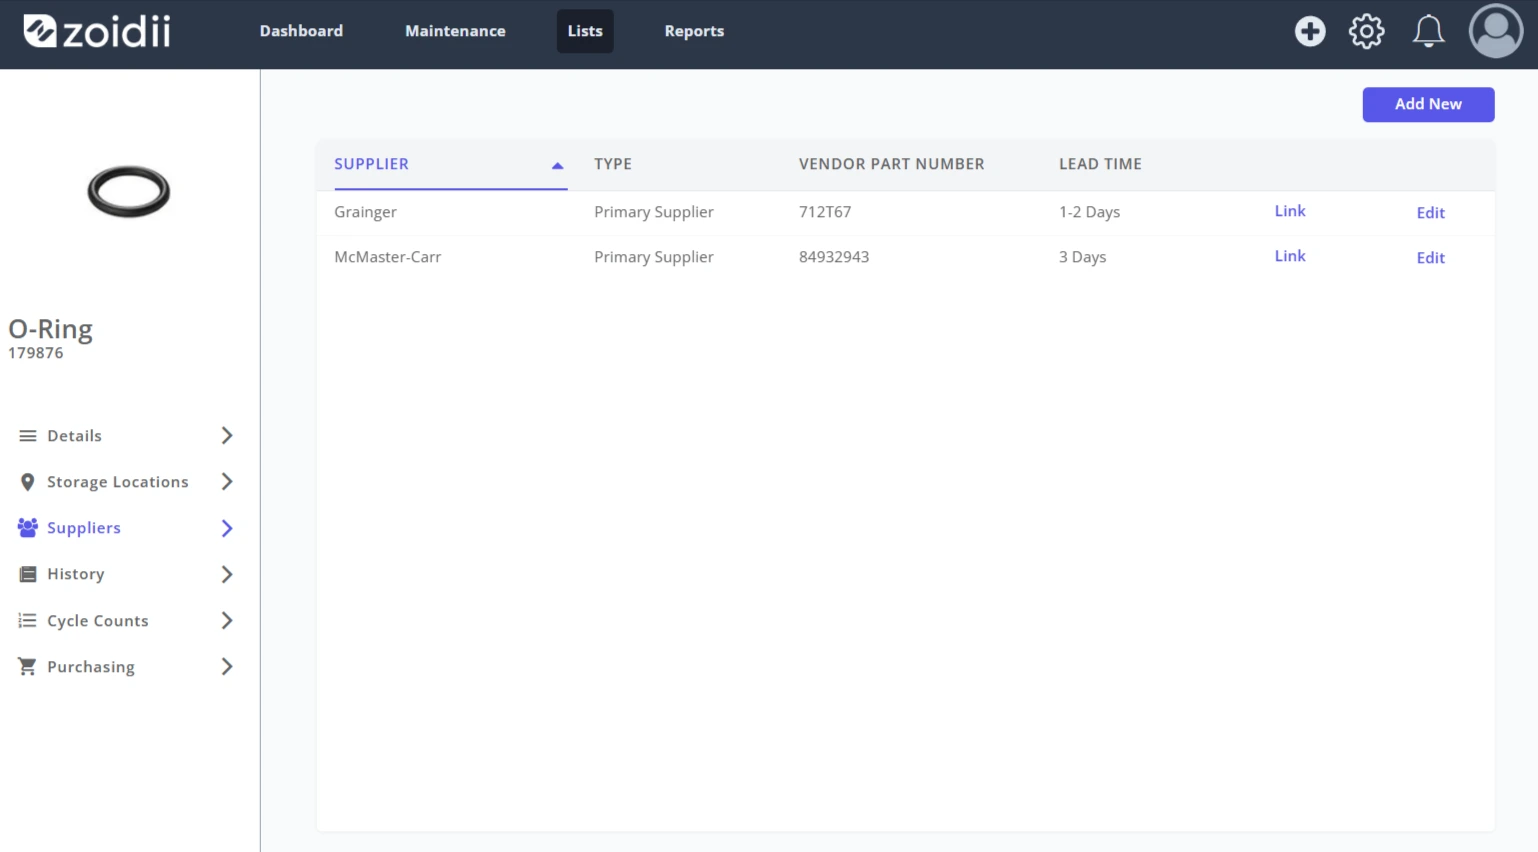Screen dimensions: 1538x852
Task: Select the Storage Locations pin icon
Action: [x=28, y=482]
